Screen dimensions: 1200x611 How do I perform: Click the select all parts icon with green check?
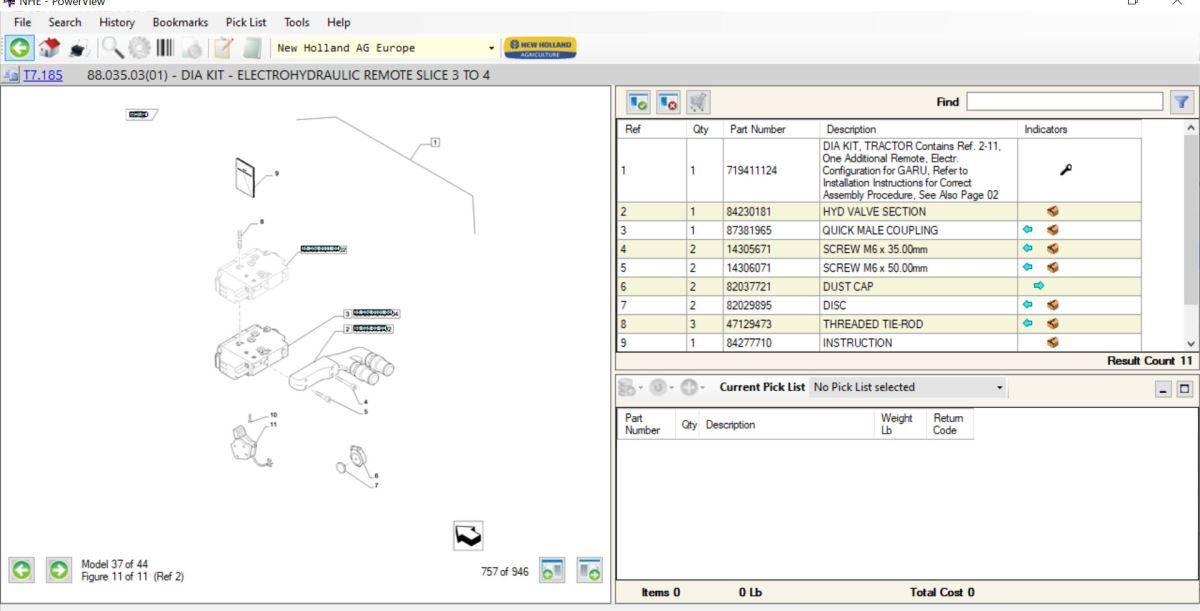638,101
